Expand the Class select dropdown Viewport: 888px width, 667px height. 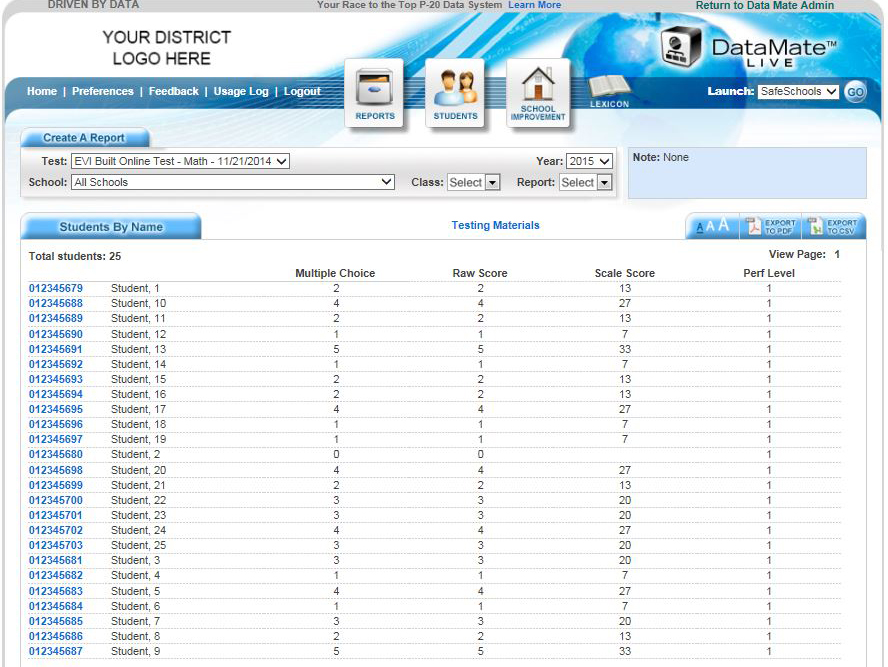coord(475,182)
